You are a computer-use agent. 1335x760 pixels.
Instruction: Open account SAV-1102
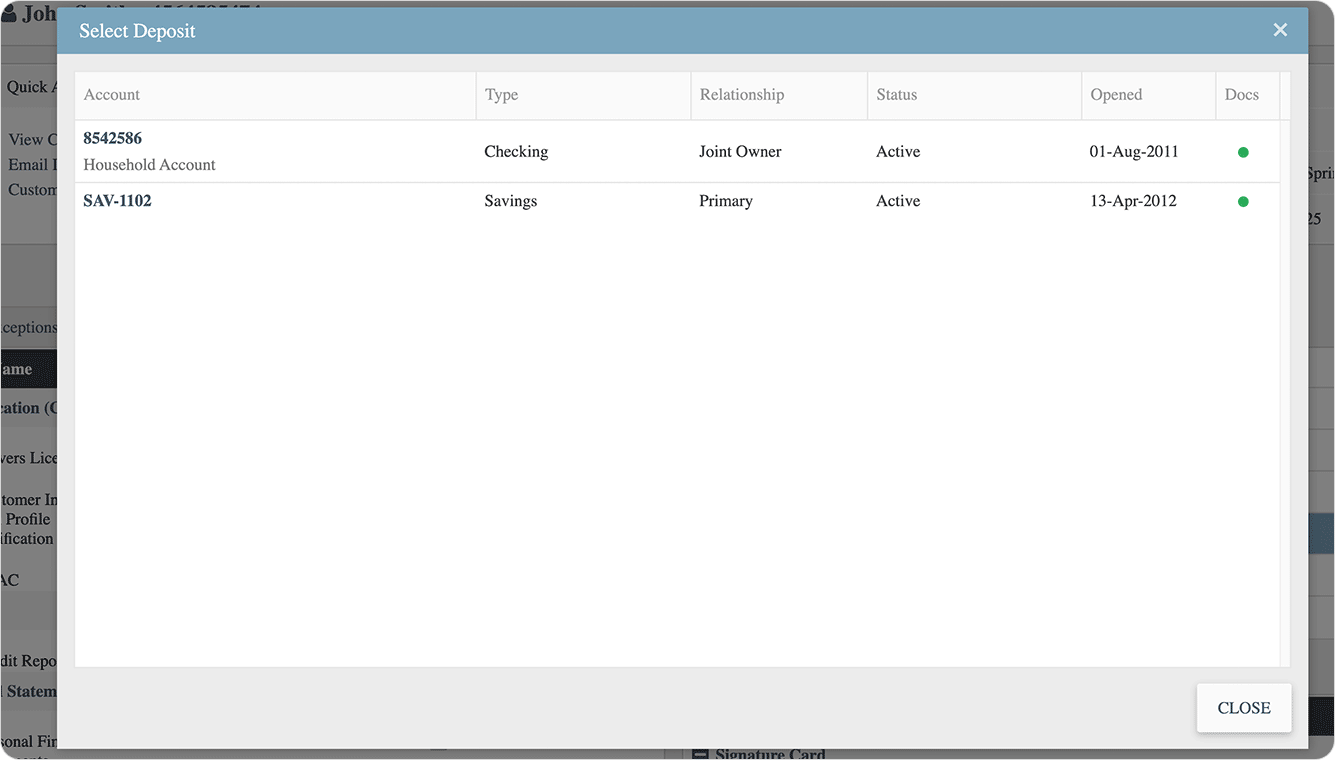[117, 201]
